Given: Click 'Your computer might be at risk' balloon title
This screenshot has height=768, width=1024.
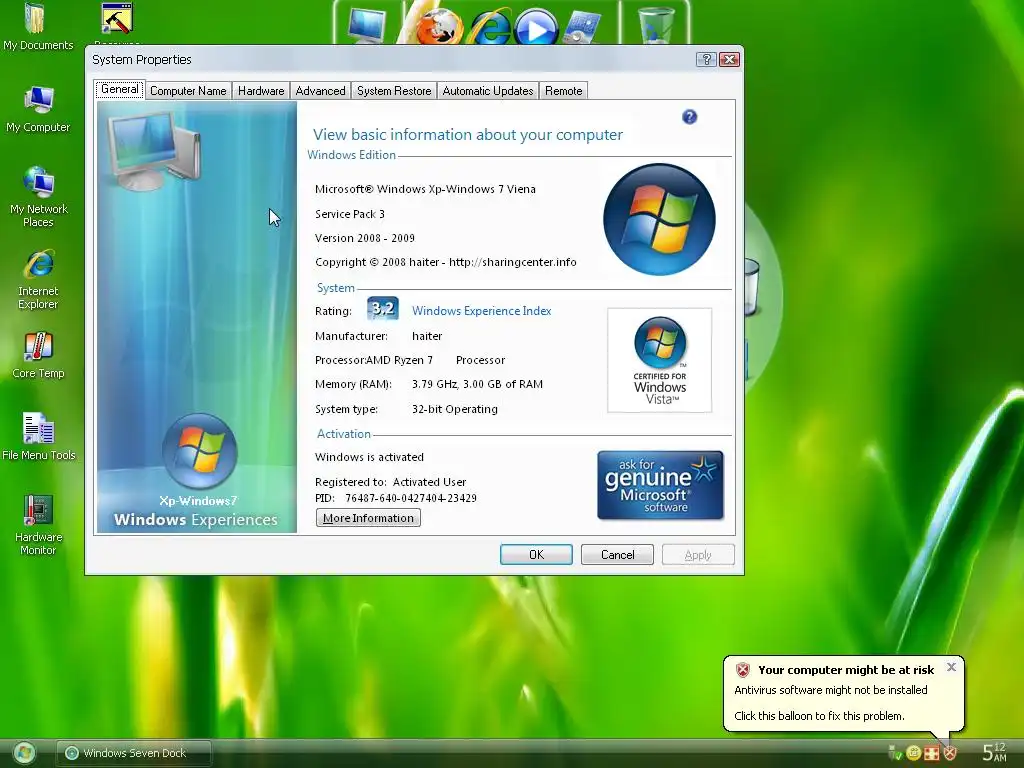Looking at the screenshot, I should click(x=846, y=669).
